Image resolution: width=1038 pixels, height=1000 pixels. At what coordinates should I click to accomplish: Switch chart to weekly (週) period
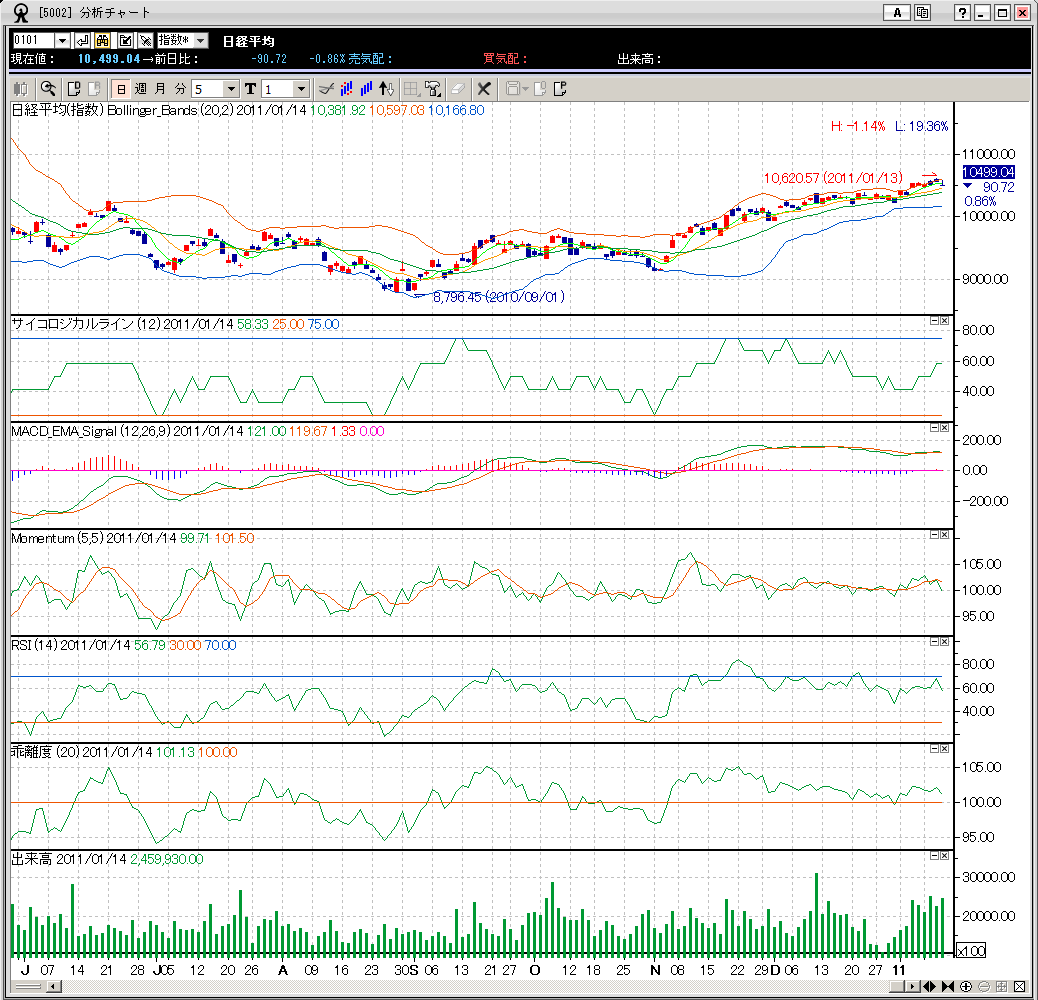point(140,88)
